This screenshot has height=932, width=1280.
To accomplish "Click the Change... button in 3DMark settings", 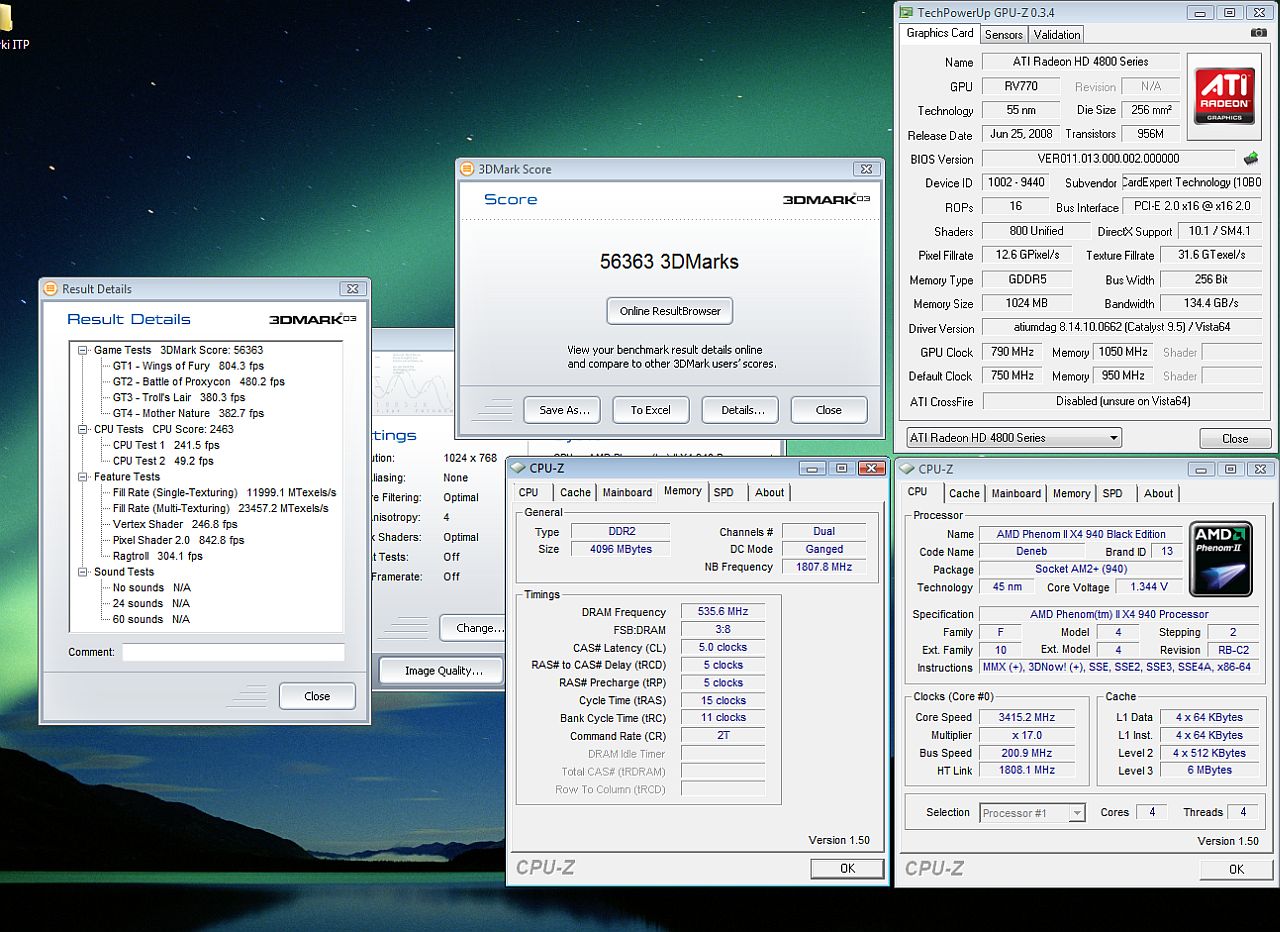I will point(473,628).
